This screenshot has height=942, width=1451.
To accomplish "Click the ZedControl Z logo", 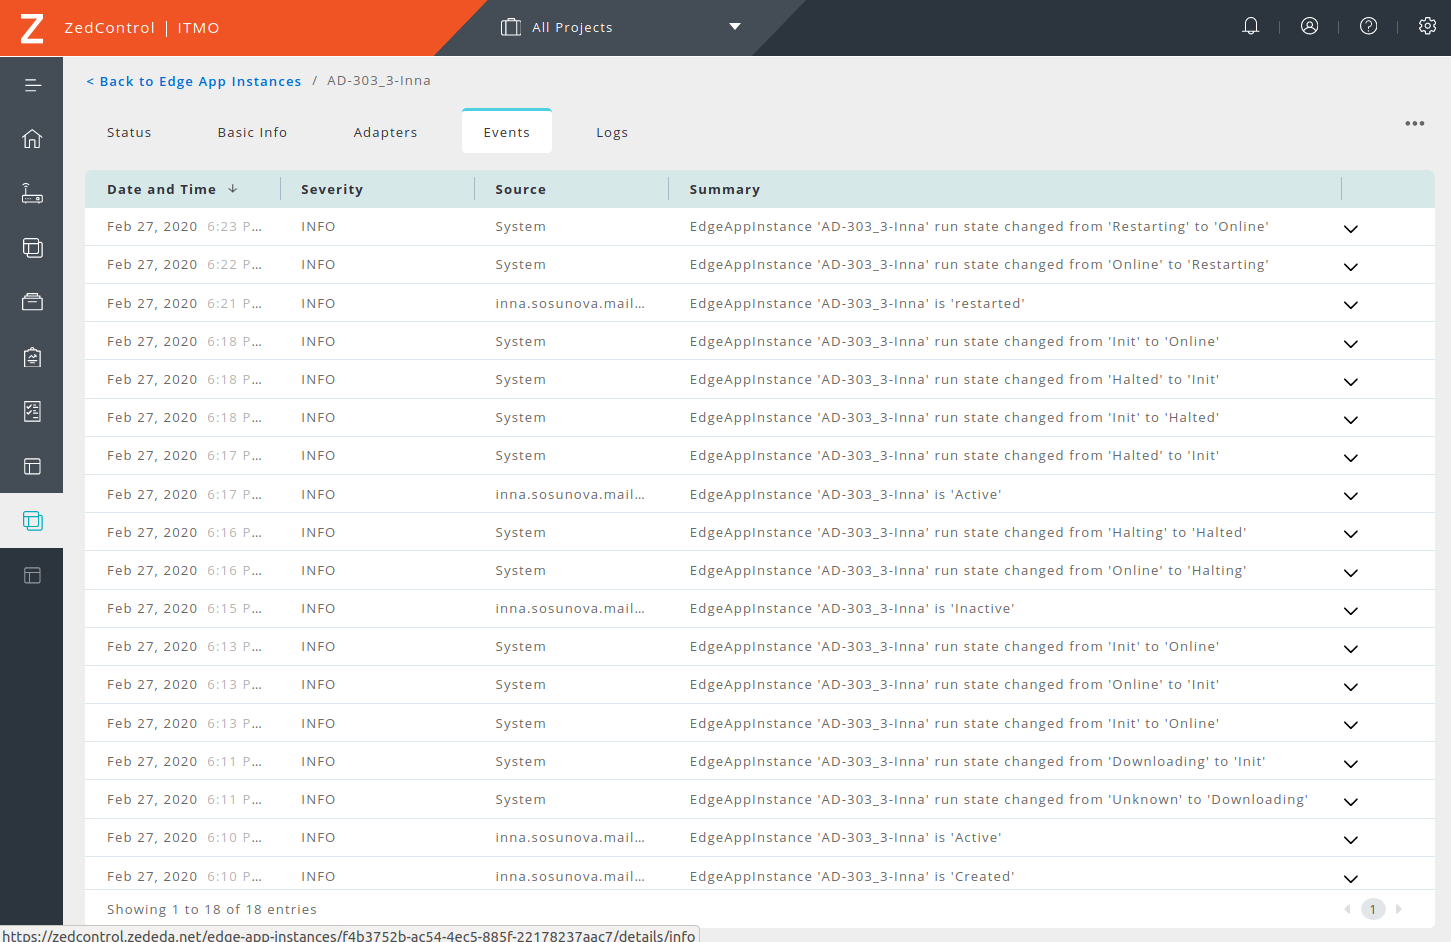I will (32, 28).
